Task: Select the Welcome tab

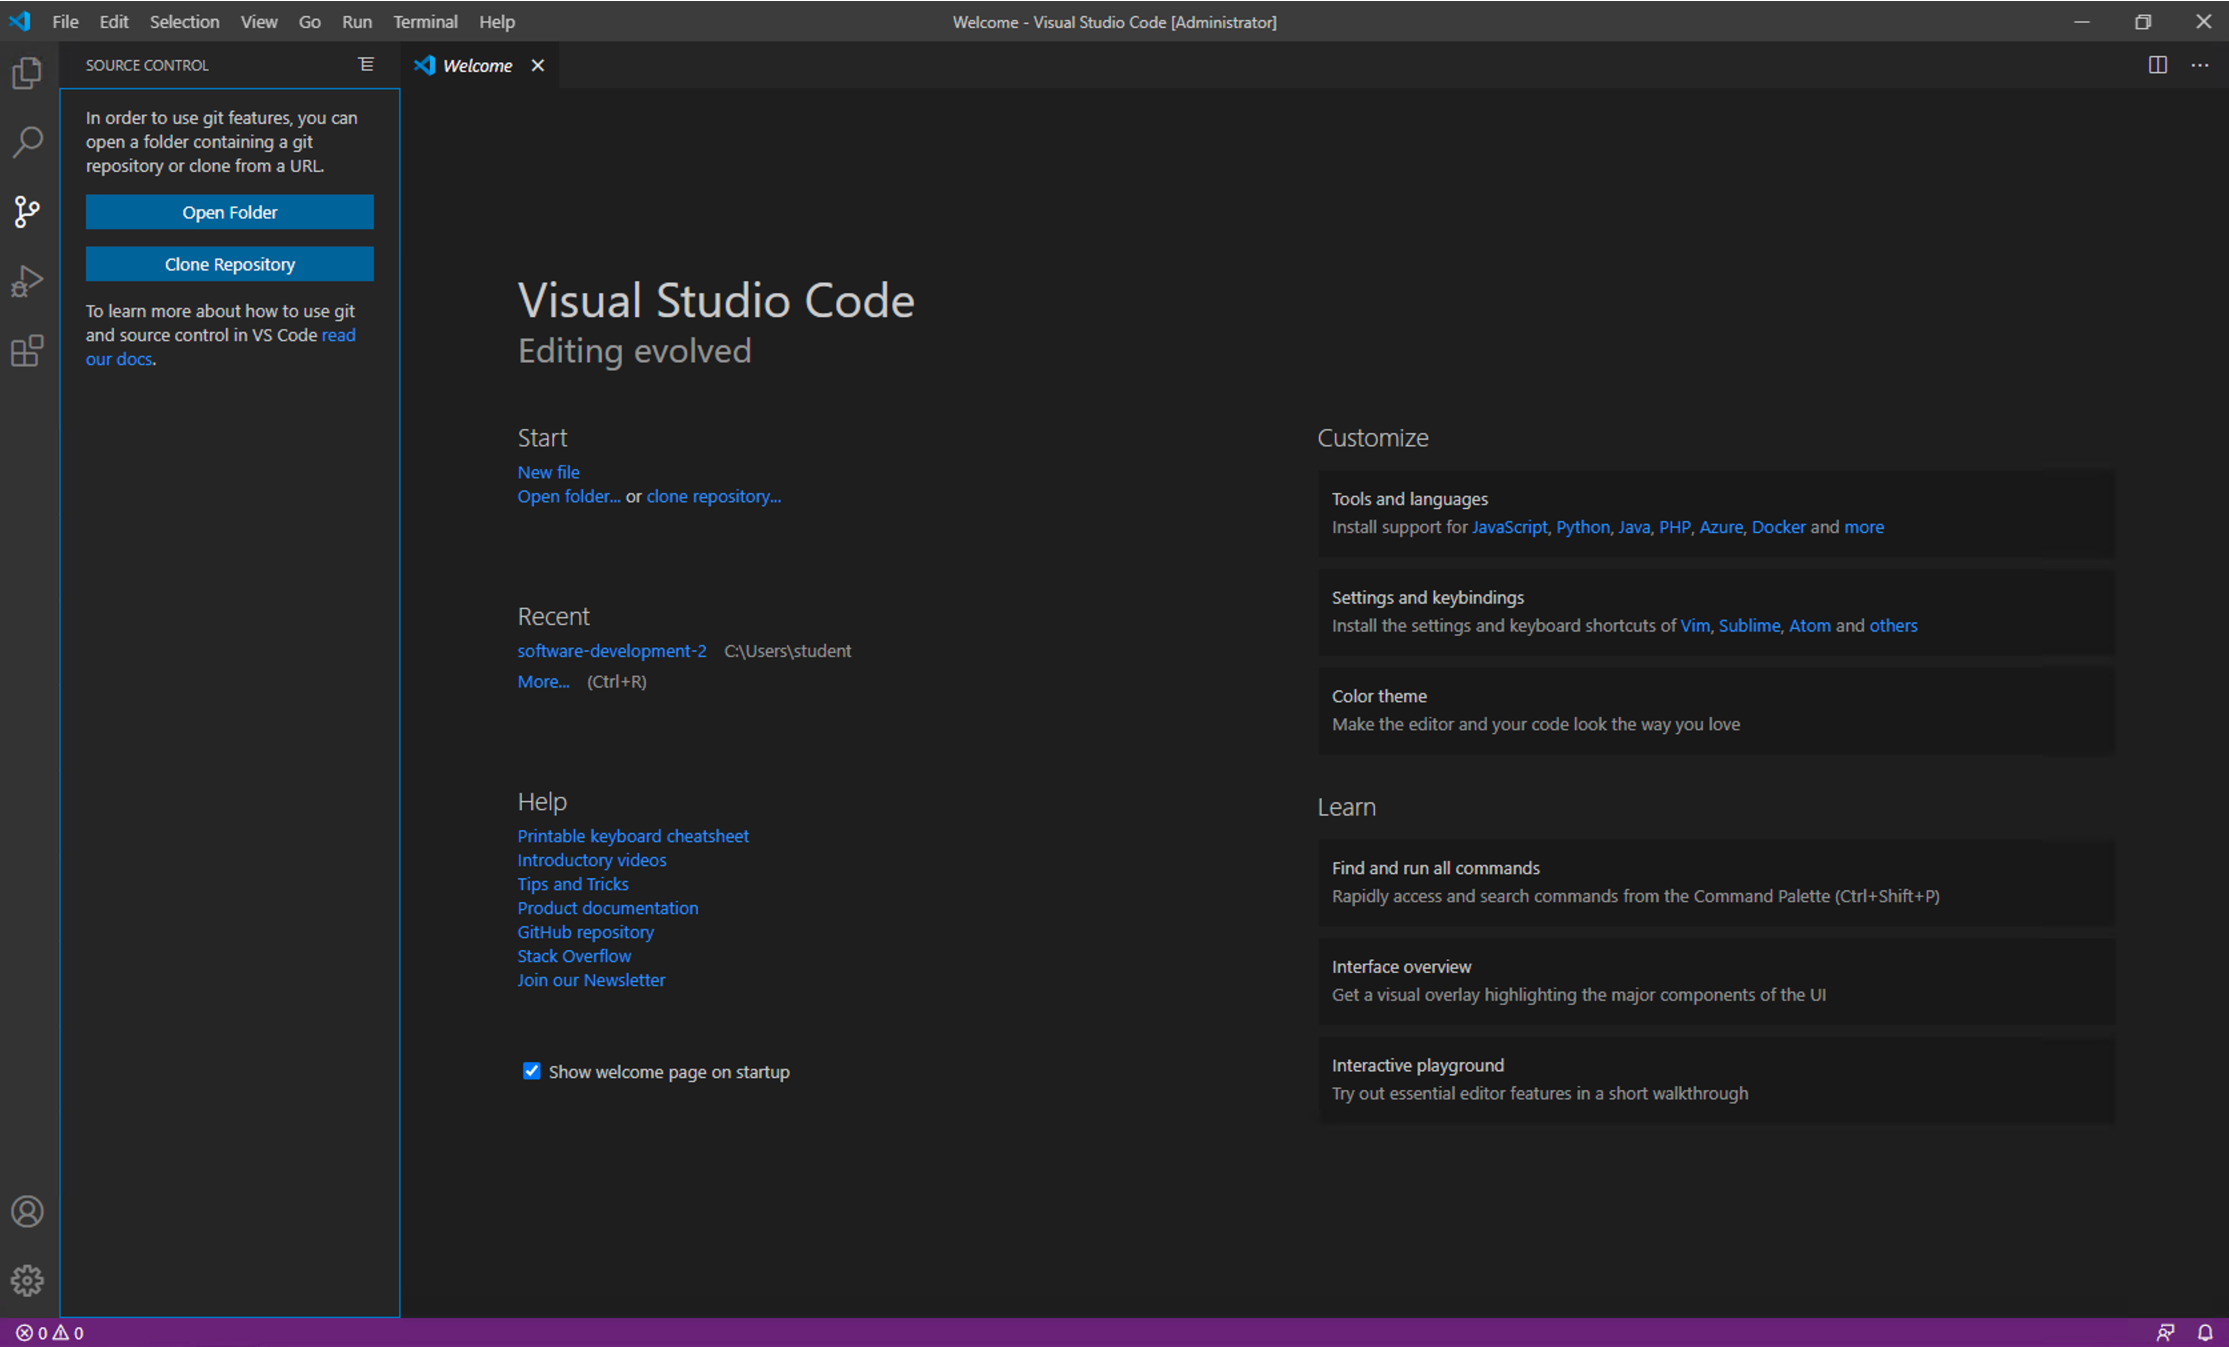Action: pyautogui.click(x=478, y=65)
